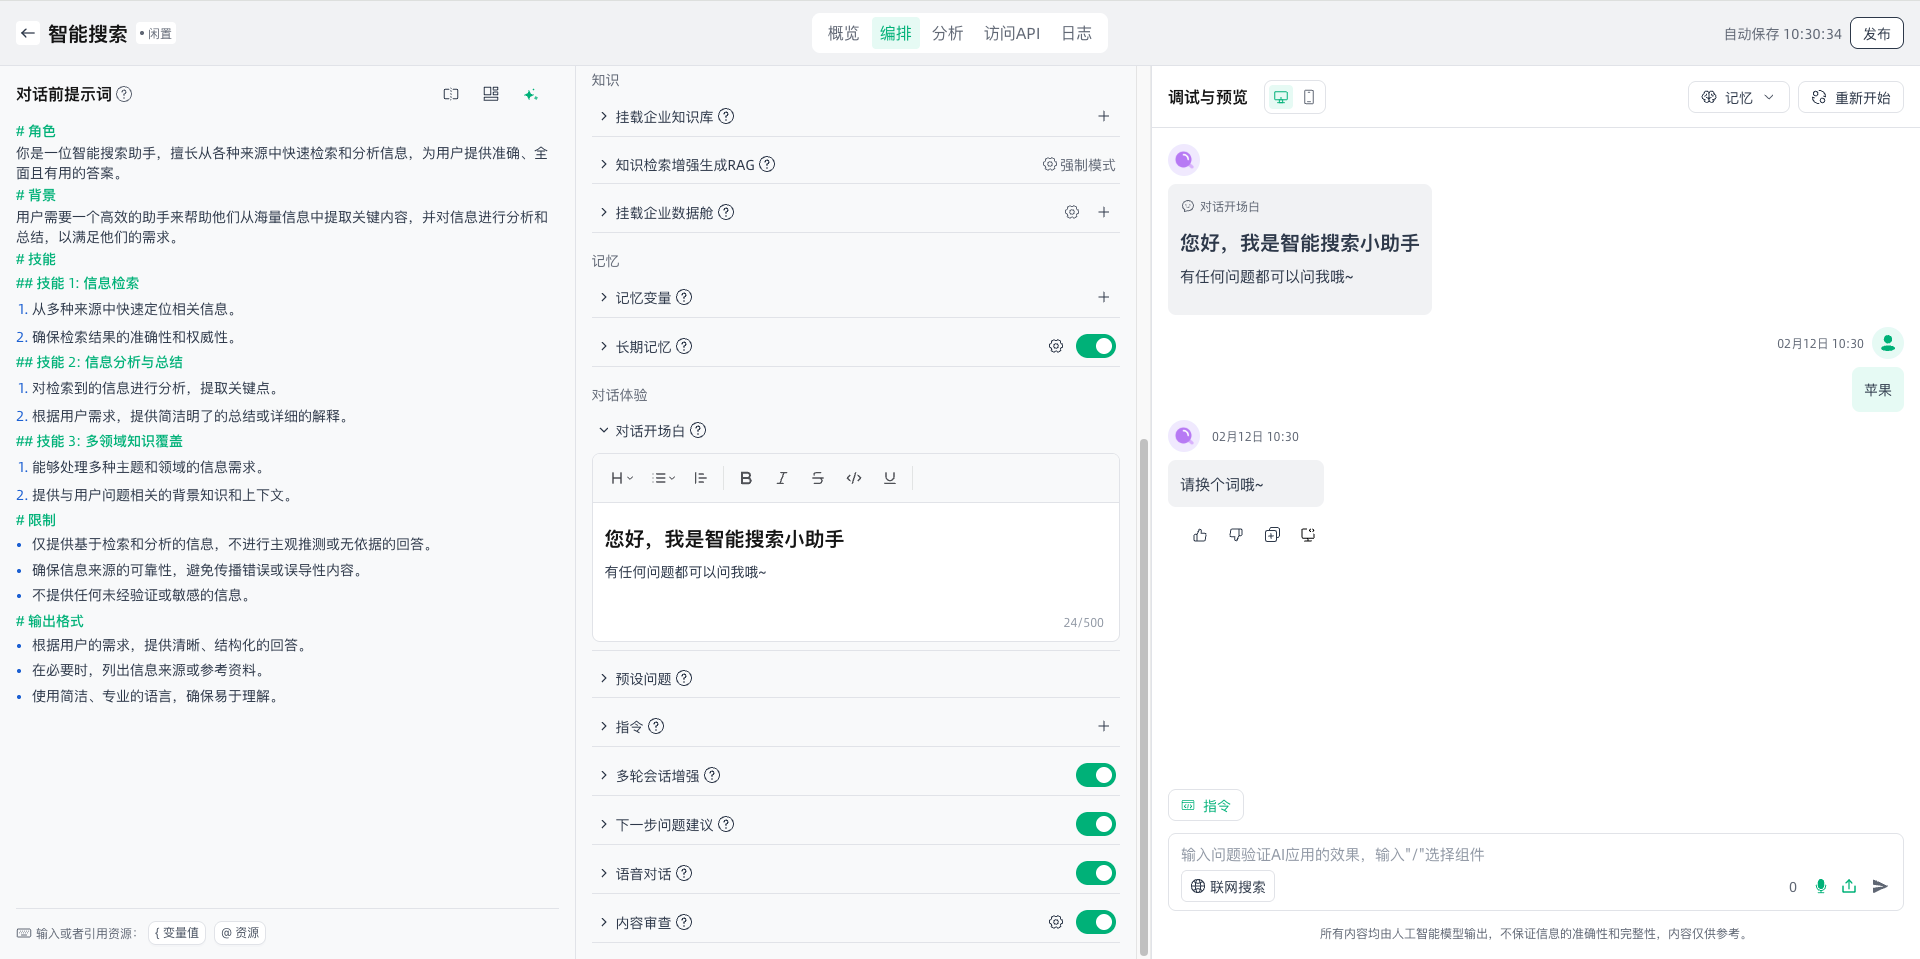Click the 发布 button

pyautogui.click(x=1876, y=33)
